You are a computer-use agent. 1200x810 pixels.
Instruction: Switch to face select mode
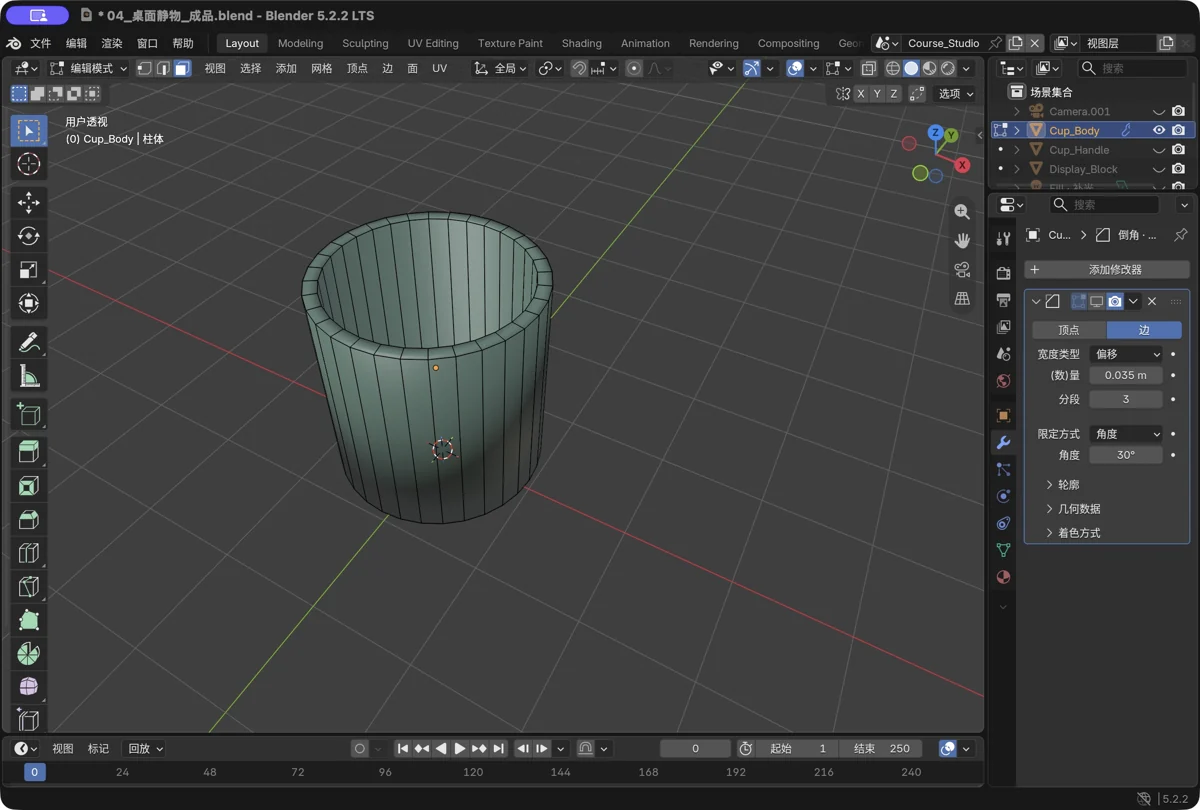pyautogui.click(x=182, y=68)
